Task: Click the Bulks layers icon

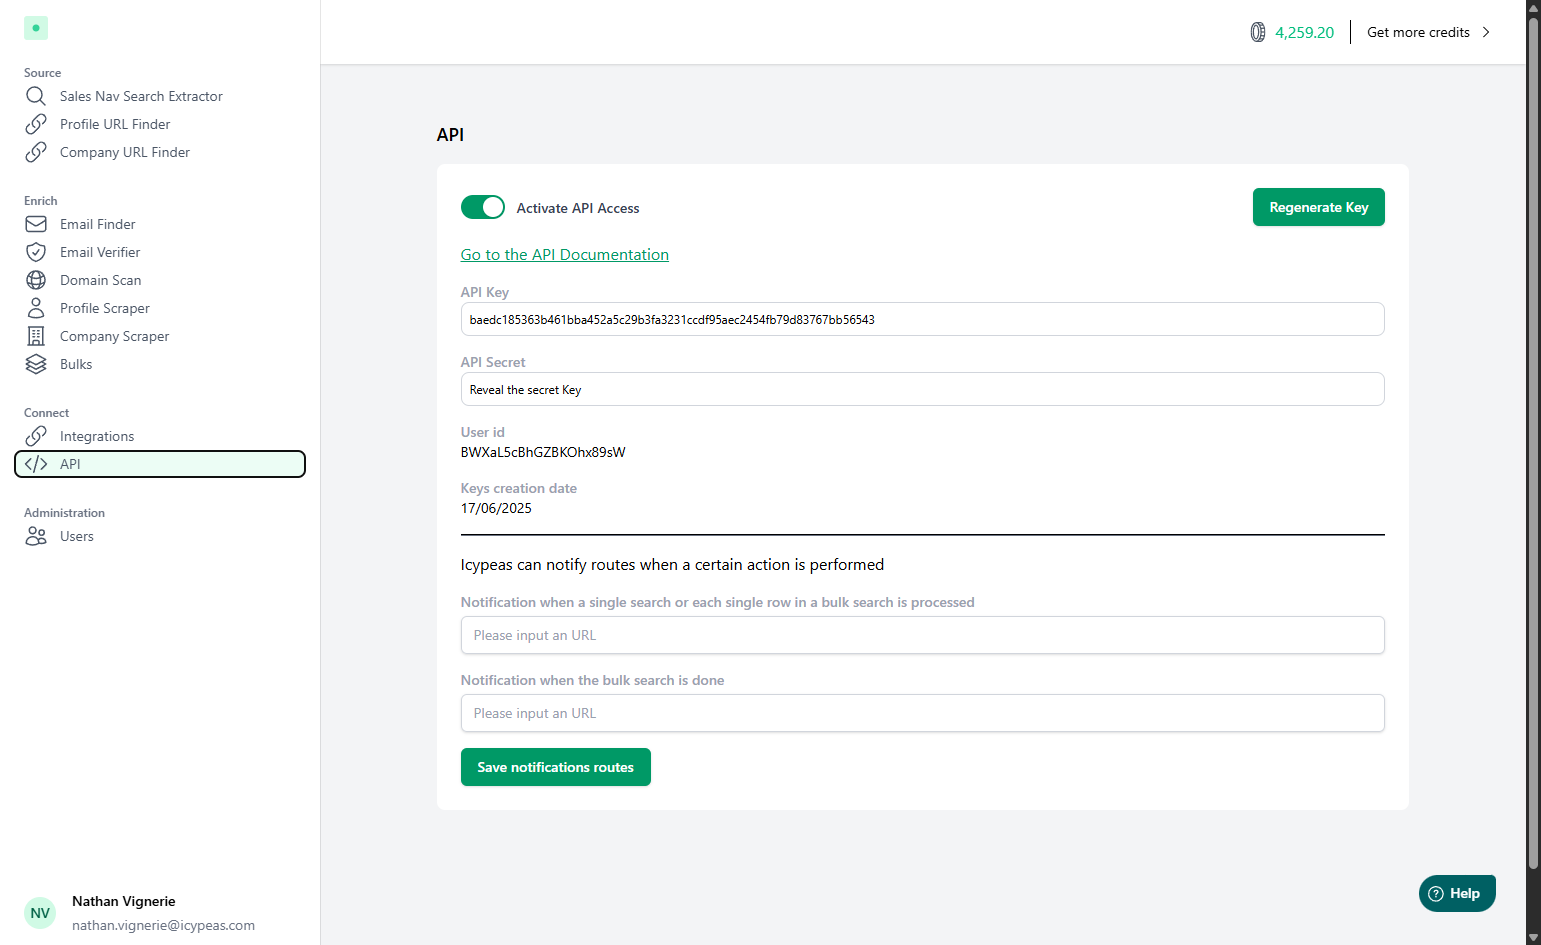Action: (36, 364)
